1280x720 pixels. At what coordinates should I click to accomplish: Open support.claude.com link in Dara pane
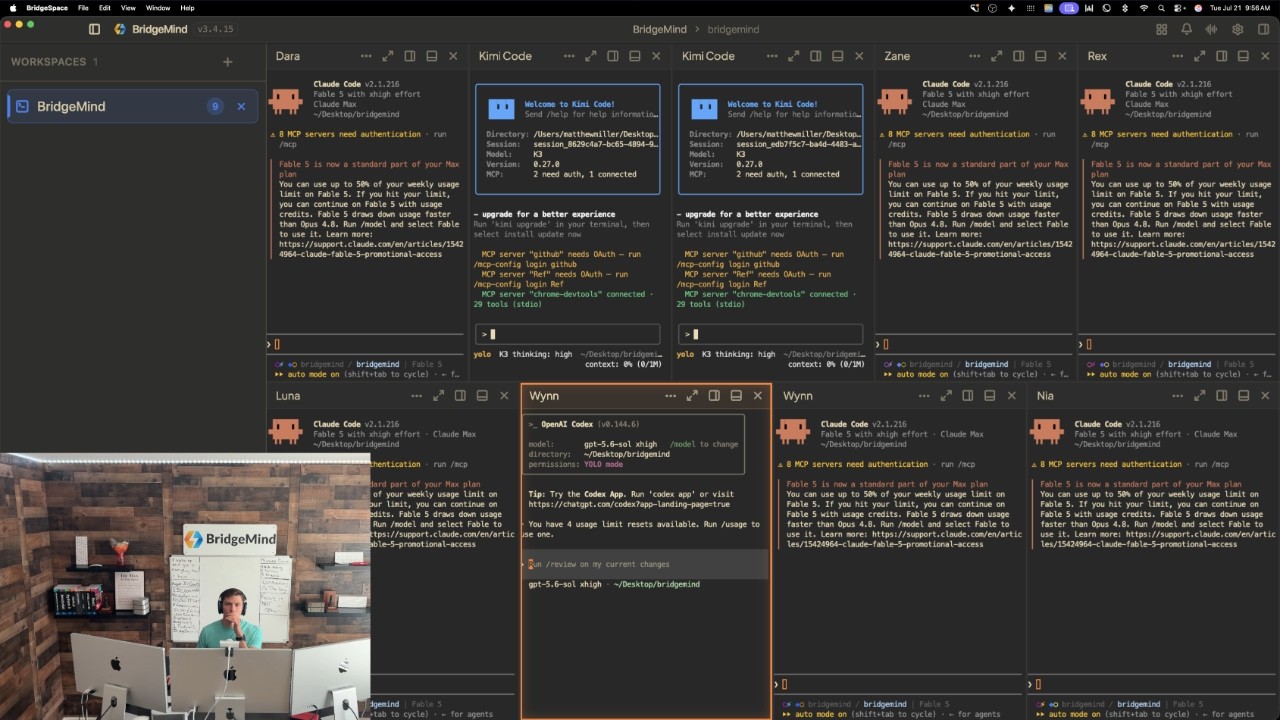(x=369, y=249)
